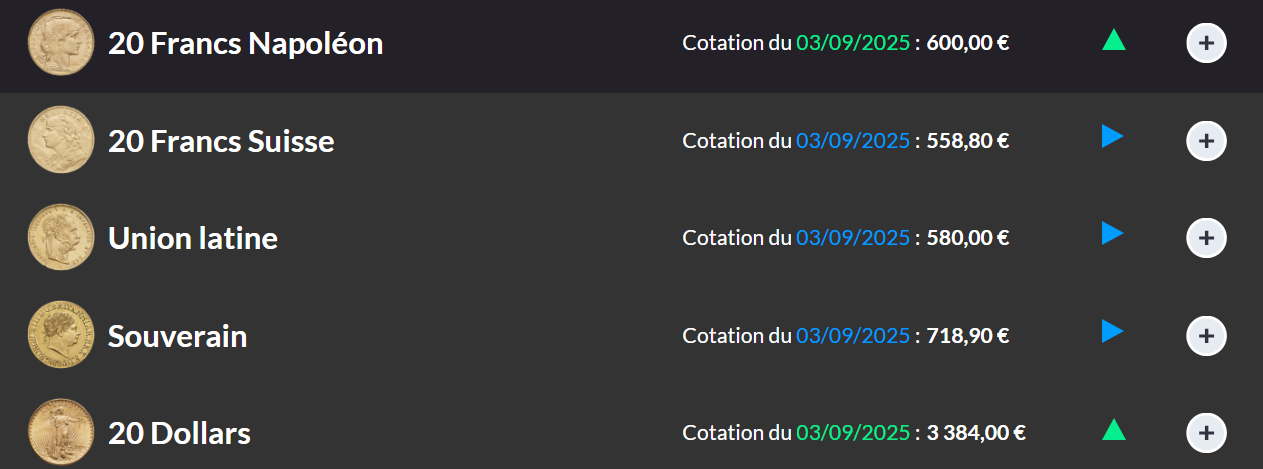Click the green up arrow for 20 Dollars
The height and width of the screenshot is (469, 1263).
[1114, 430]
